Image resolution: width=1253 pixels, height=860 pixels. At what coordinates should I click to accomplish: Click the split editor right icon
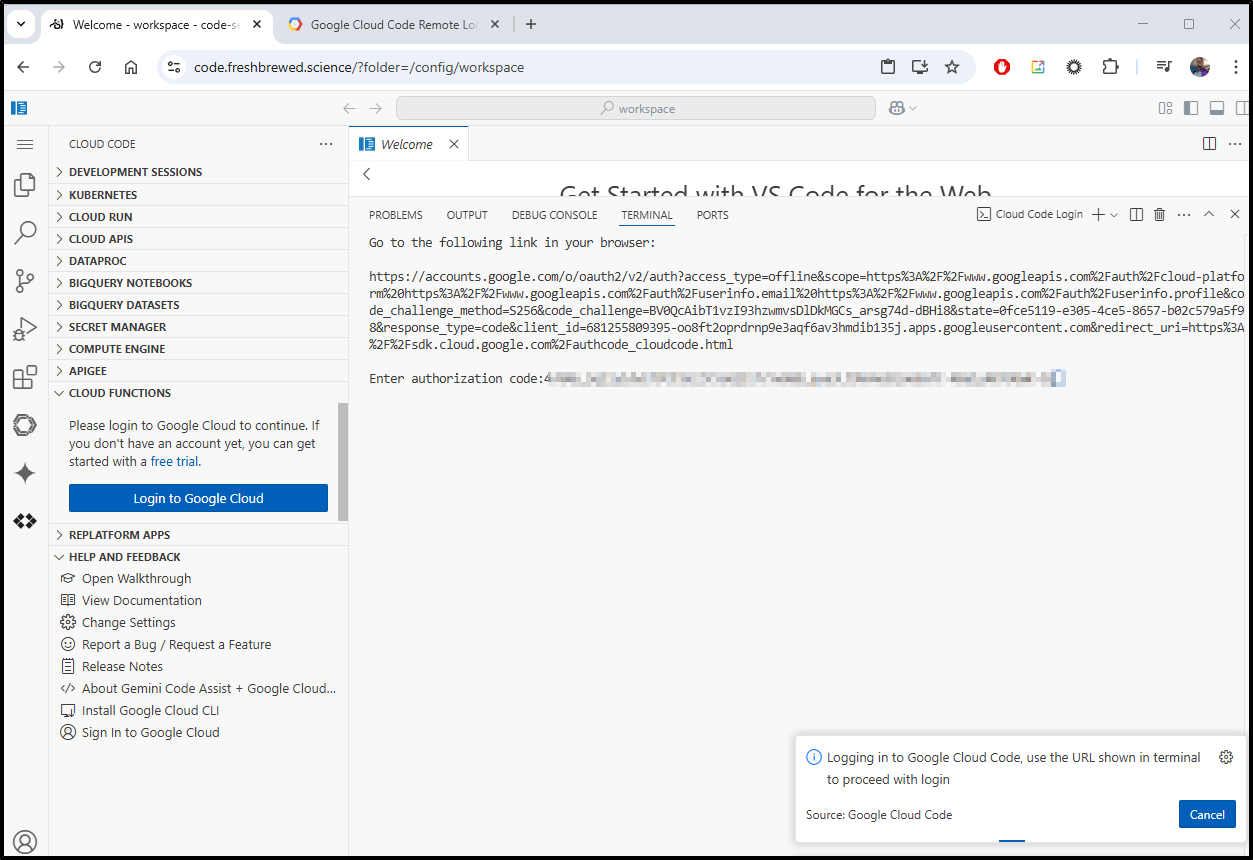point(1209,144)
